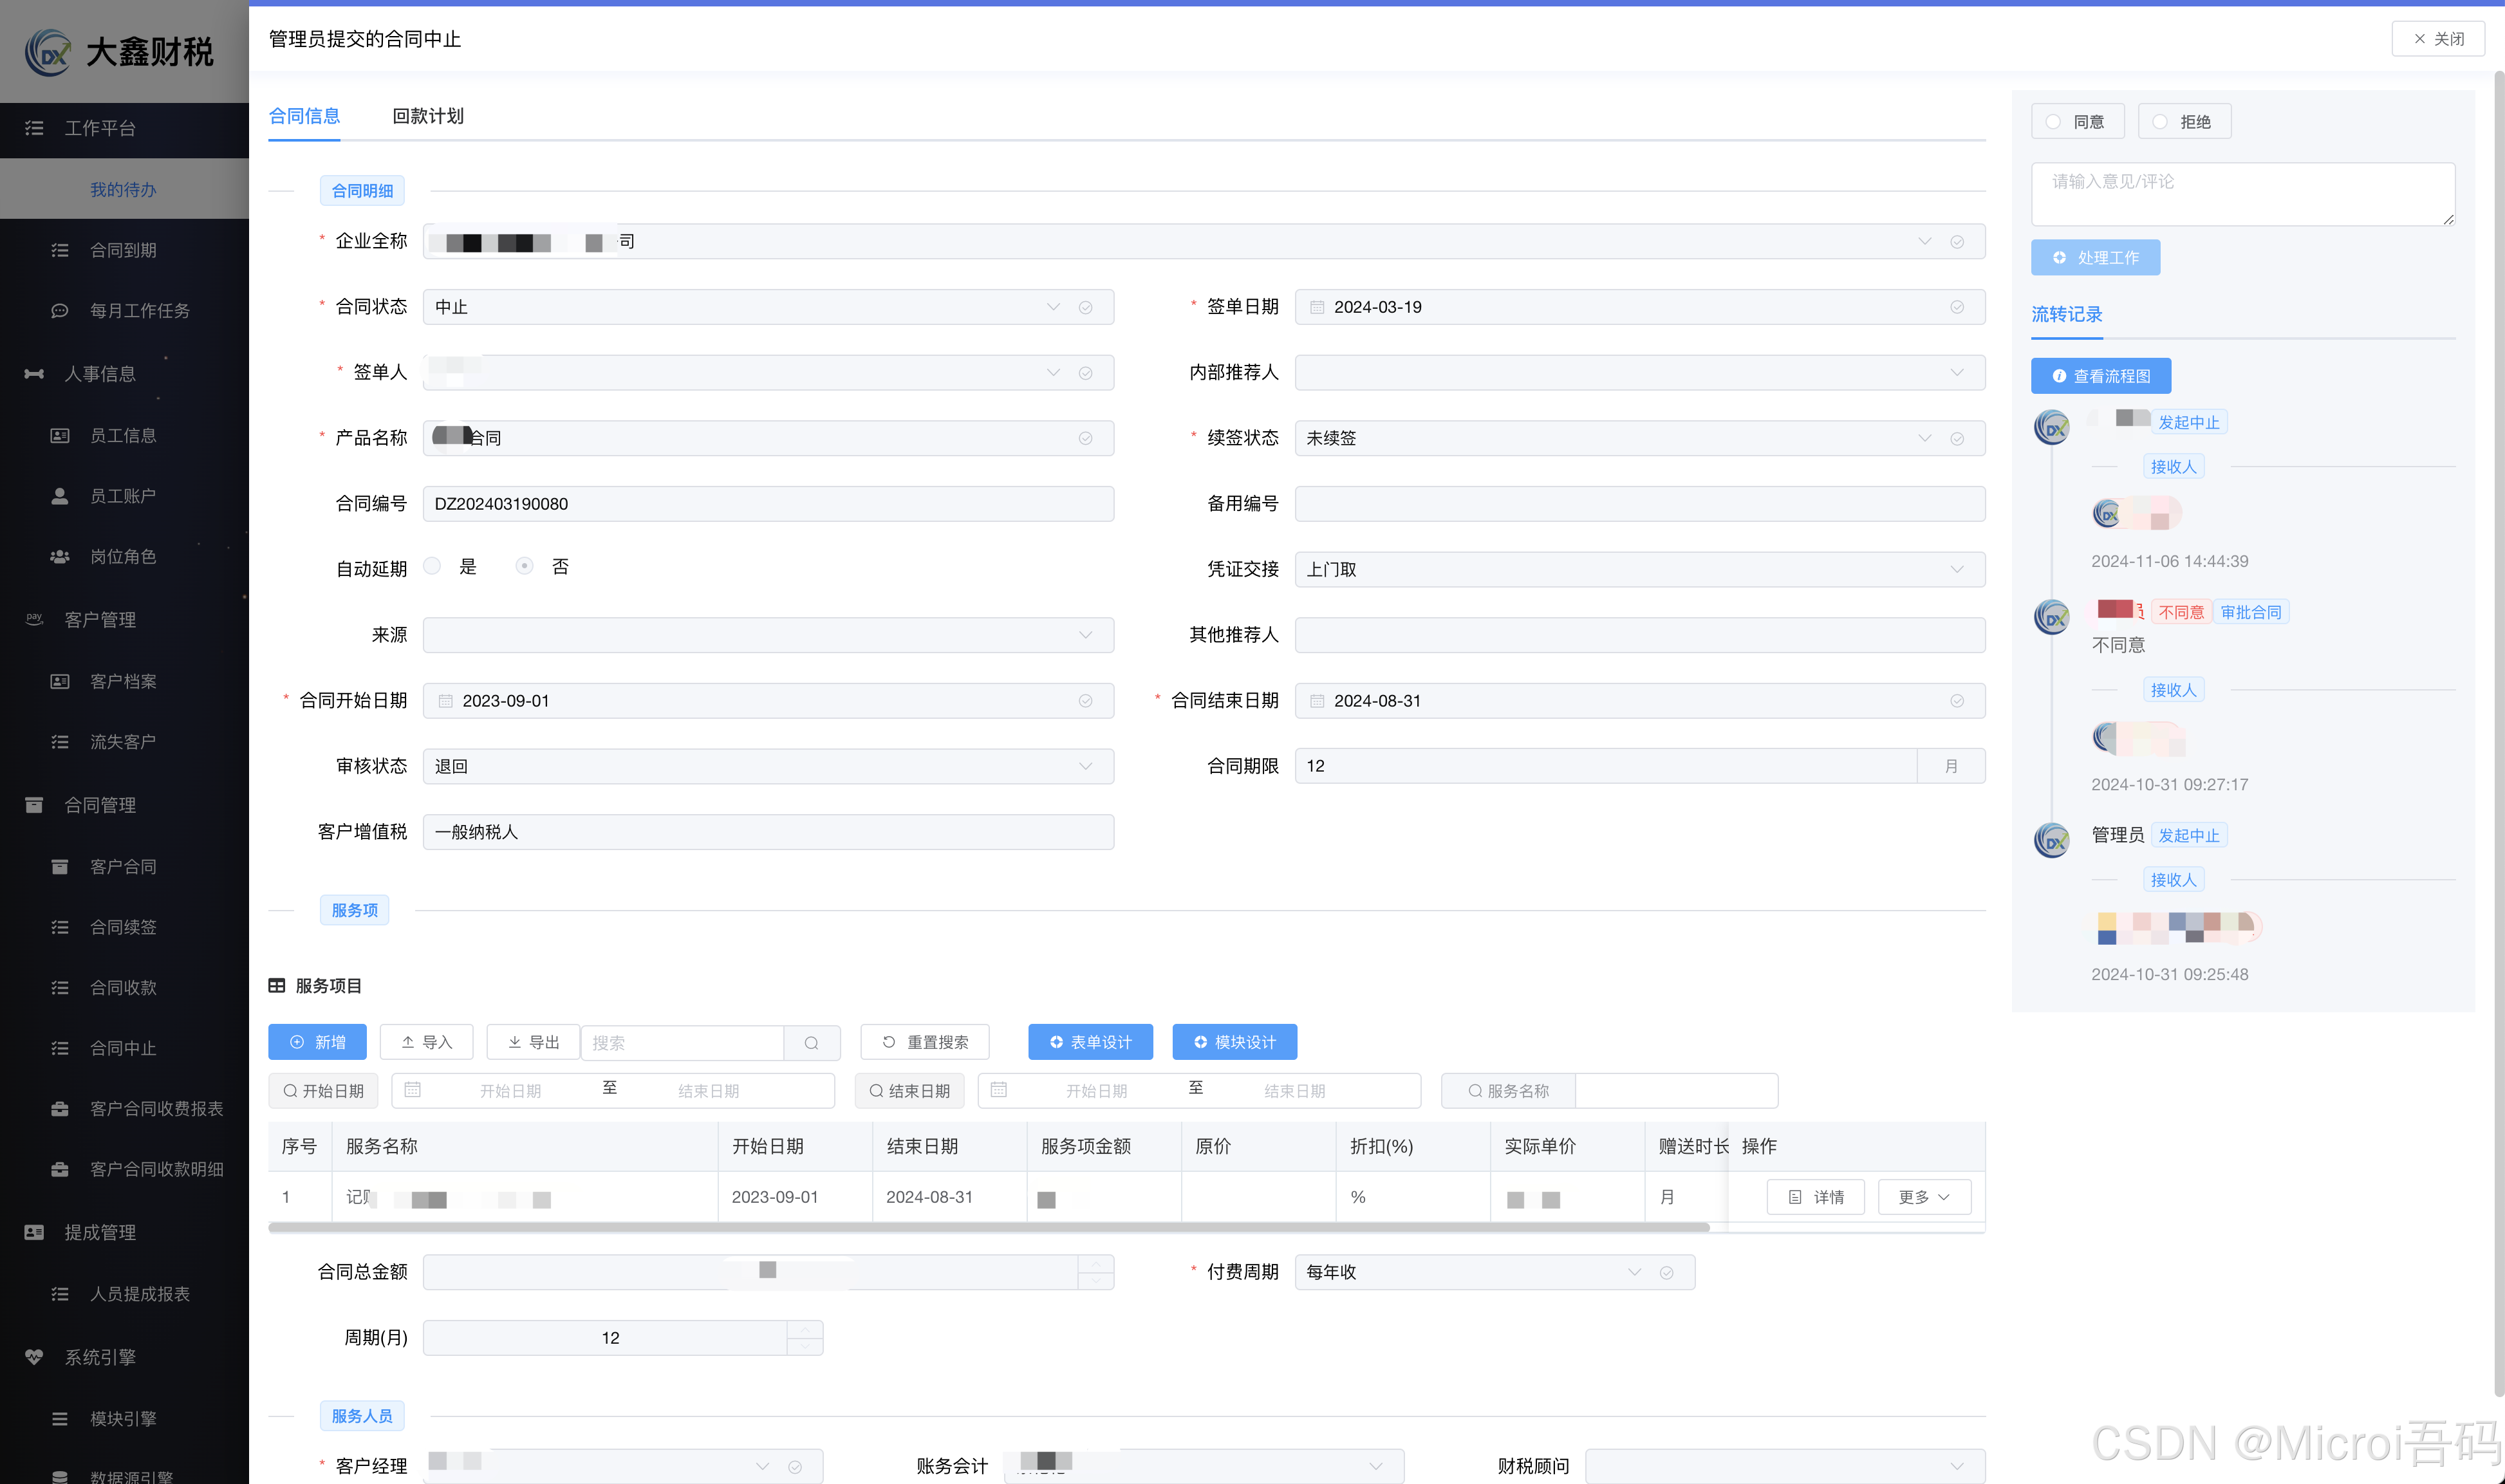2505x1484 pixels.
Task: Open the 续签状态 dropdown
Action: pos(1923,437)
